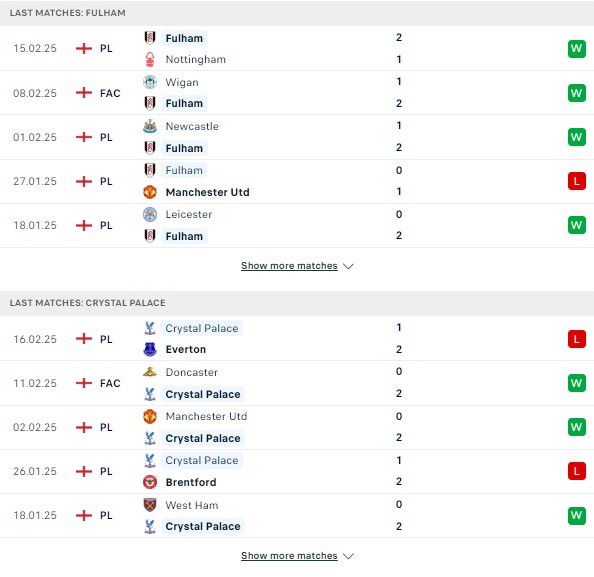Click the West Ham club crest

(x=150, y=505)
